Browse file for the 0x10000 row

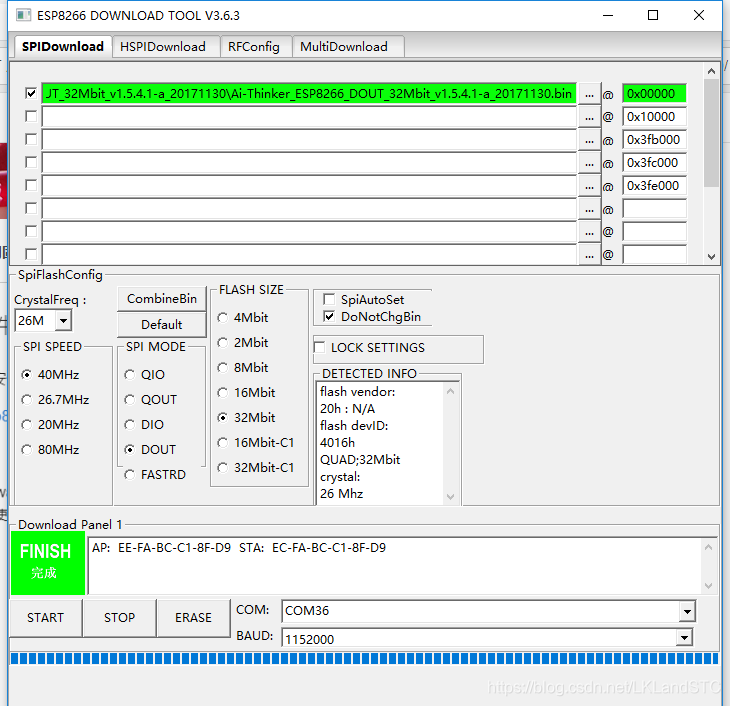pyautogui.click(x=589, y=117)
